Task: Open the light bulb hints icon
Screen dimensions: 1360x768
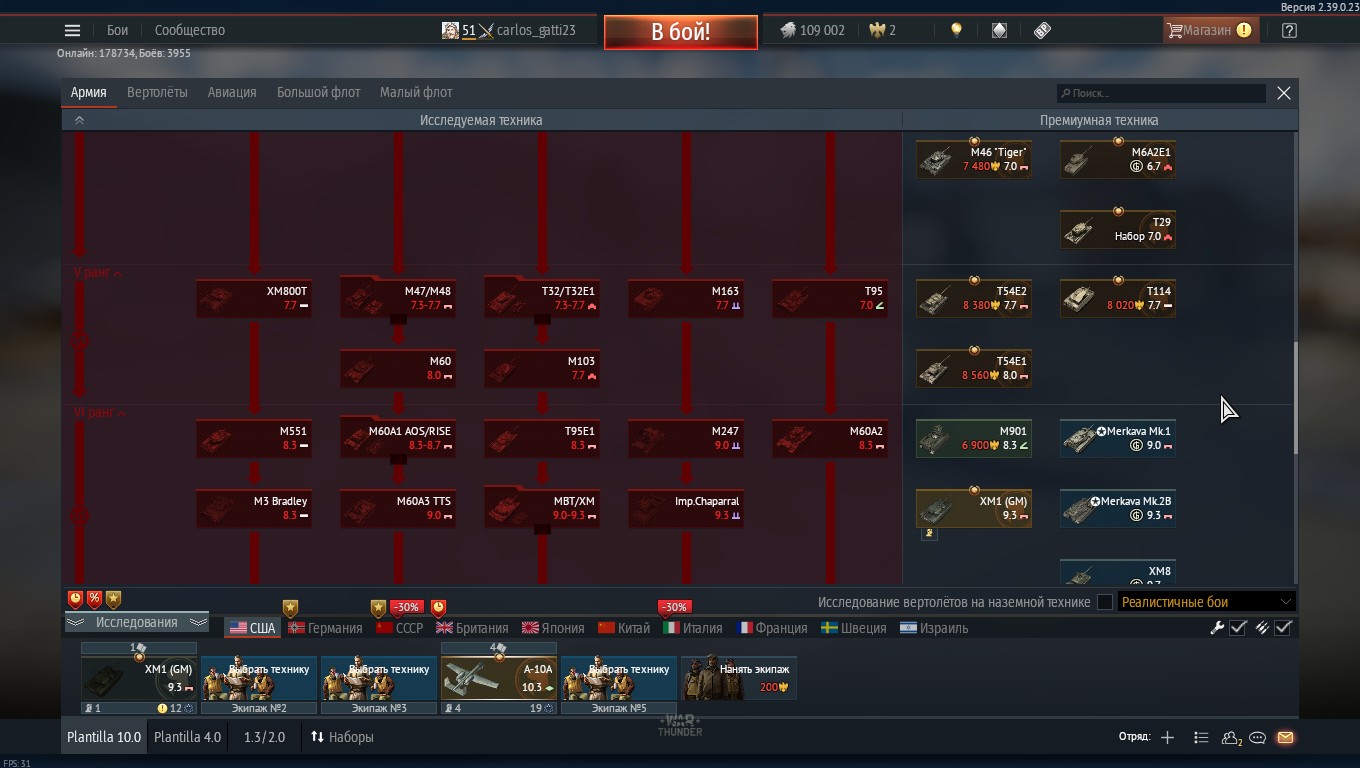Action: [x=956, y=31]
